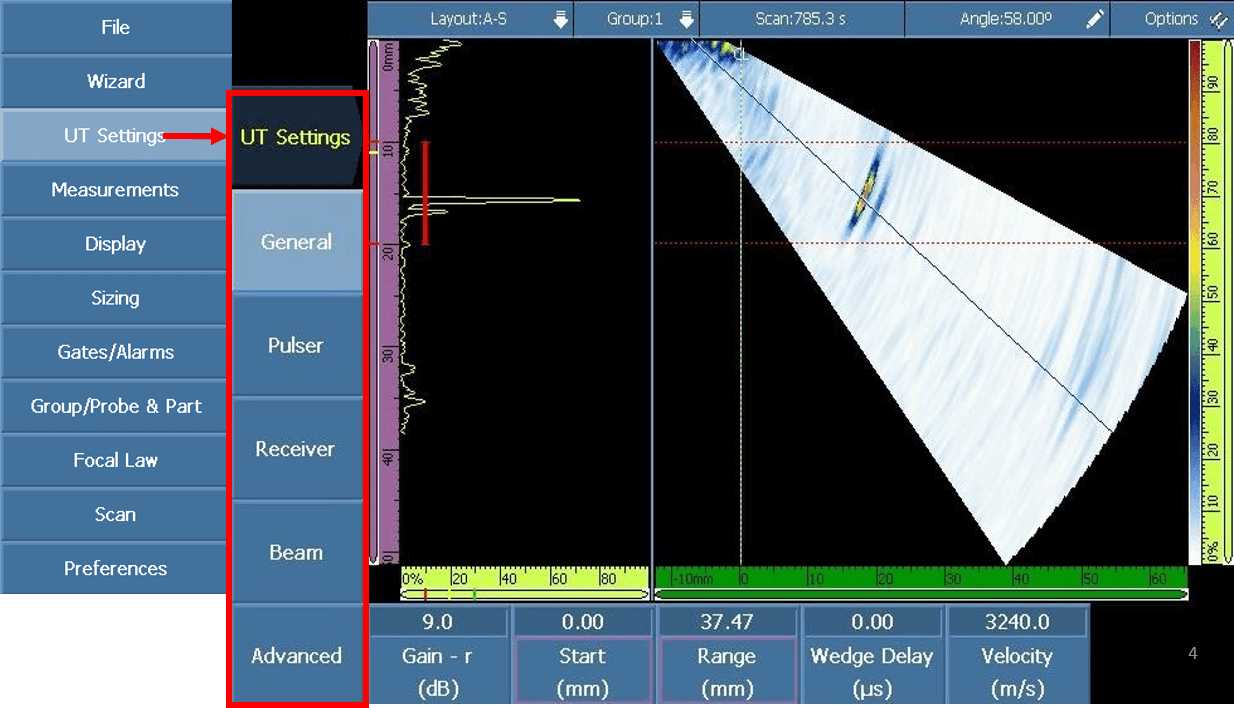
Task: Select the Velocity (m/s) parameter button
Action: [x=1017, y=671]
